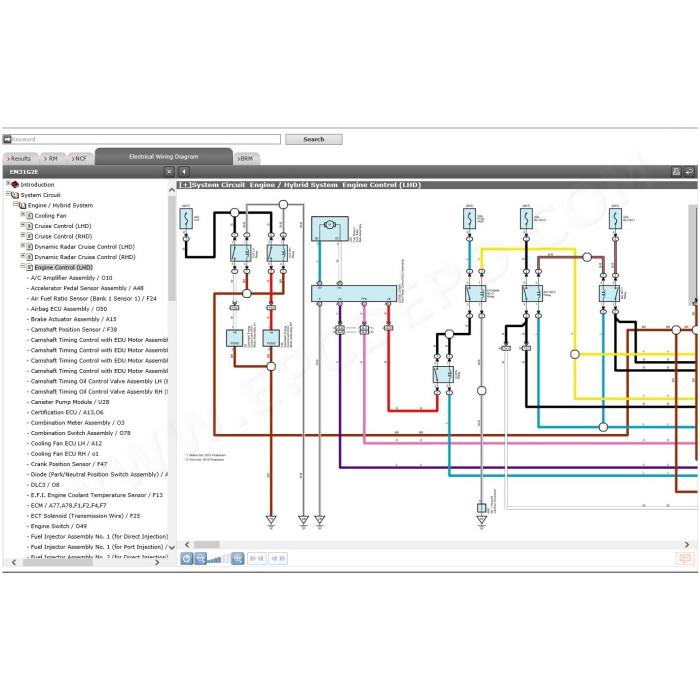The image size is (700, 700).
Task: Click the tree panel scroll-up arrow
Action: coord(172,190)
